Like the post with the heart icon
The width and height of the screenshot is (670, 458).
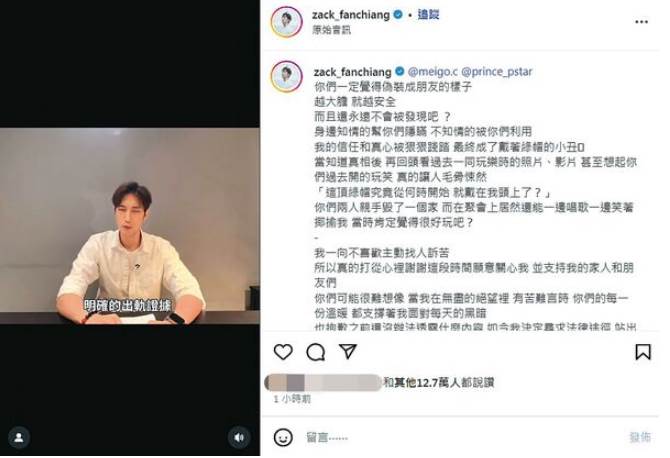coord(283,352)
